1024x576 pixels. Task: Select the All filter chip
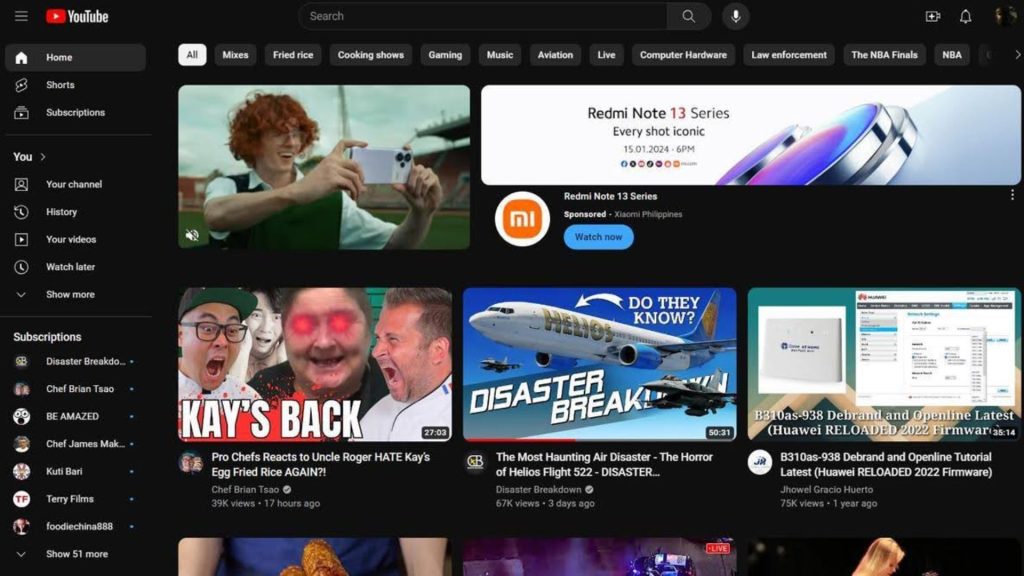[x=192, y=55]
